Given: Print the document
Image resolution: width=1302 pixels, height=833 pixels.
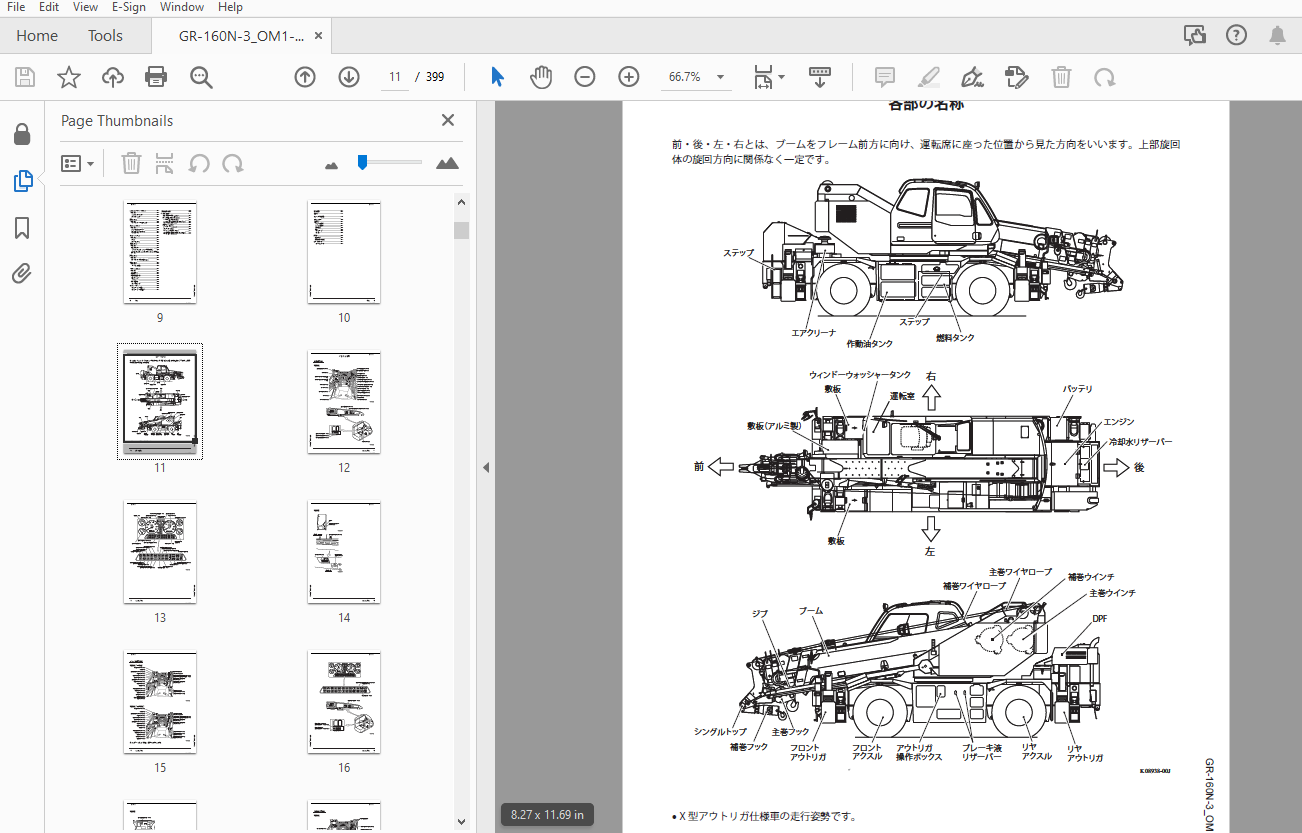Looking at the screenshot, I should point(156,77).
